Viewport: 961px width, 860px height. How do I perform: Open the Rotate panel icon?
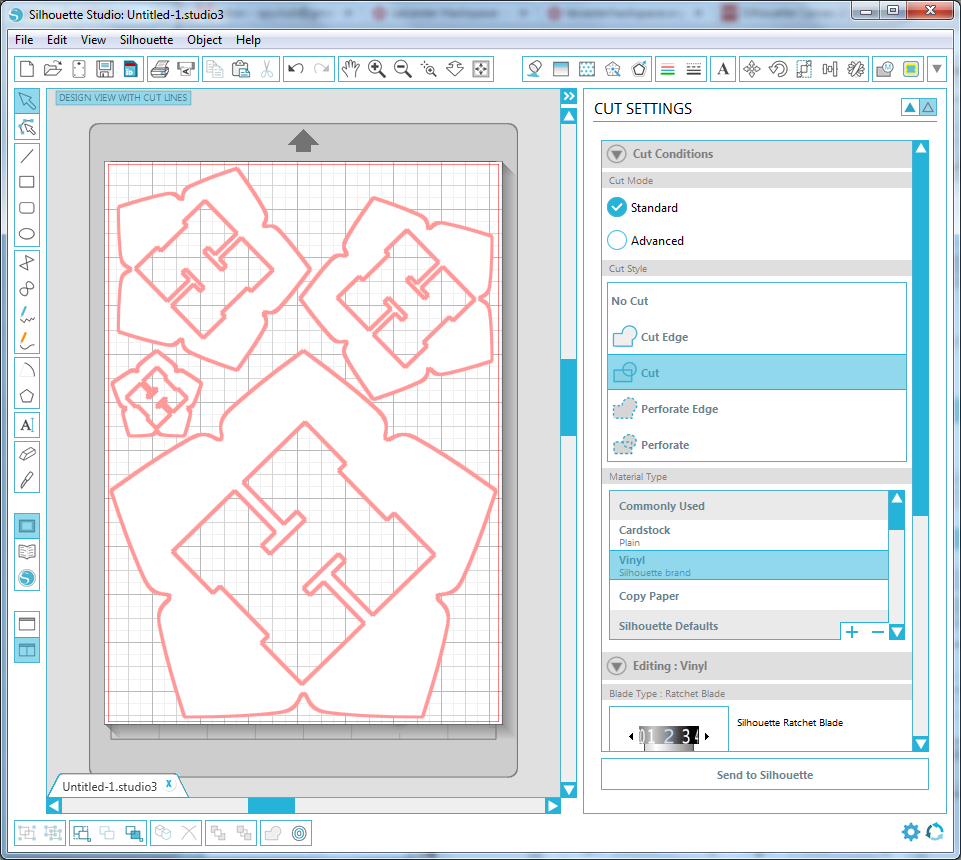778,69
